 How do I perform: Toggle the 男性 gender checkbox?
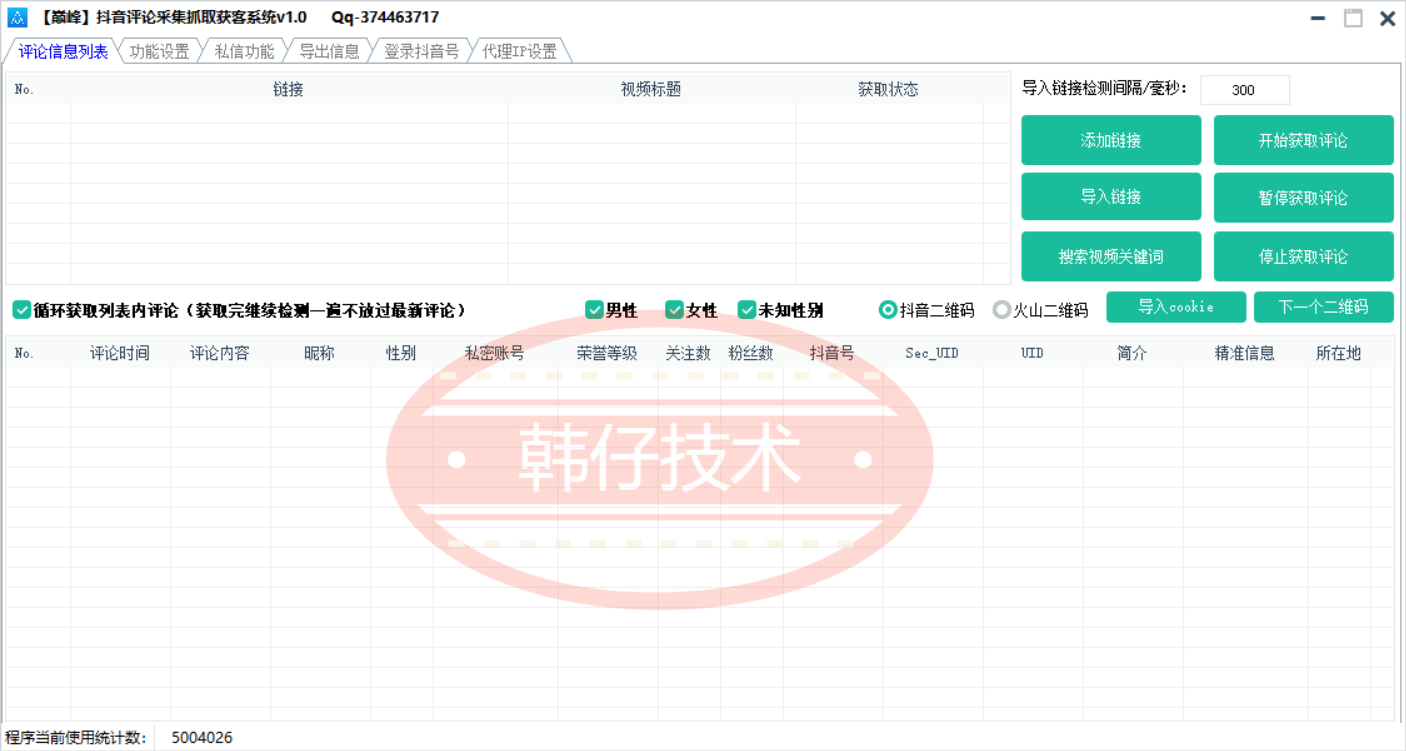[594, 310]
